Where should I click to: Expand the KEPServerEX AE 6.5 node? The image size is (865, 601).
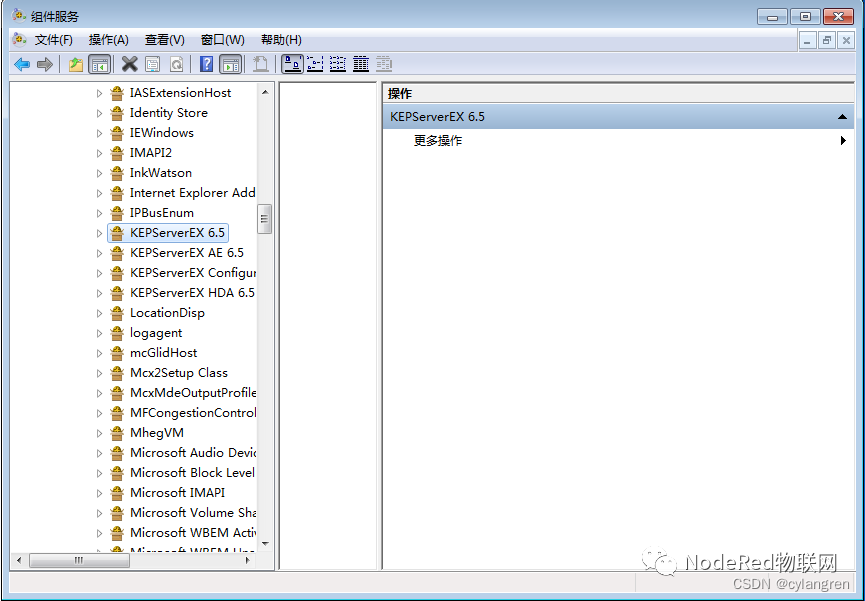(99, 253)
